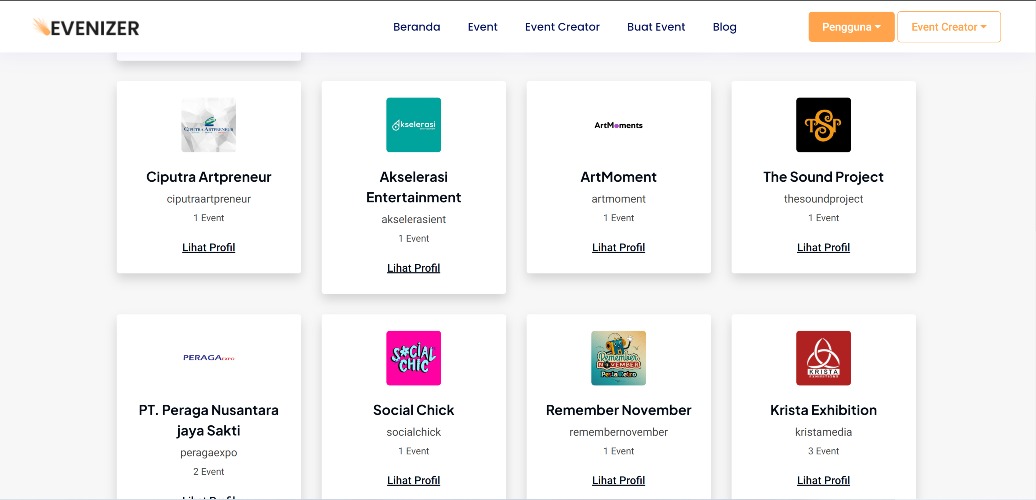This screenshot has height=500, width=1036.
Task: Open the Event navigation item
Action: click(483, 27)
